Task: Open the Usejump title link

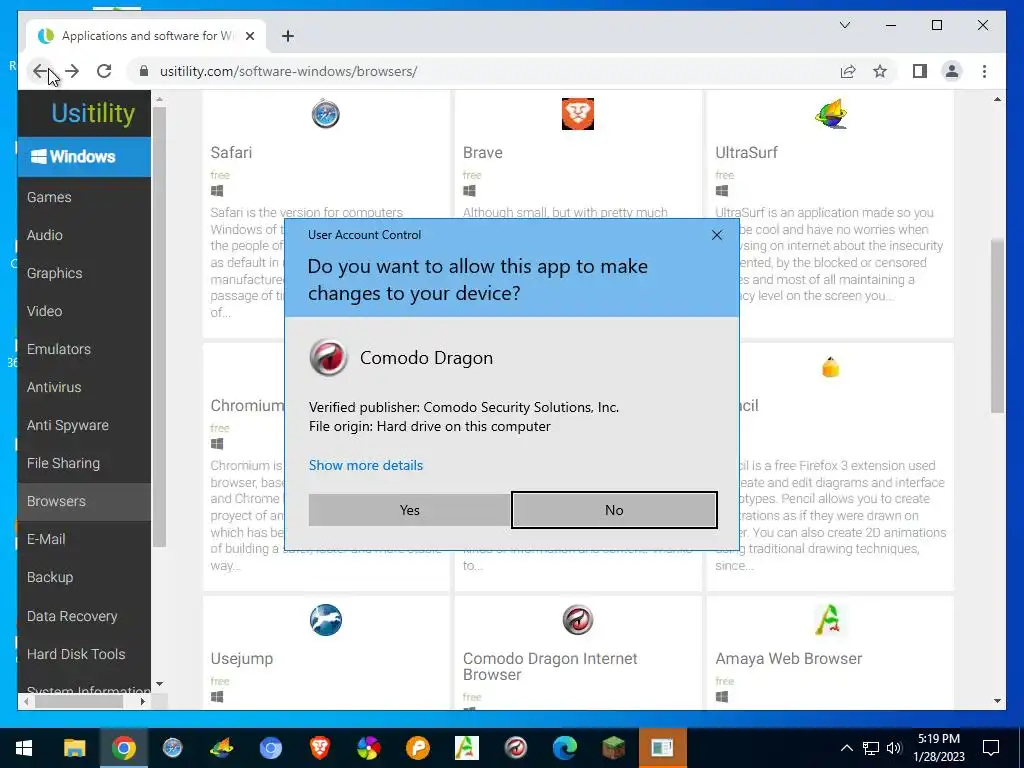Action: coord(242,659)
